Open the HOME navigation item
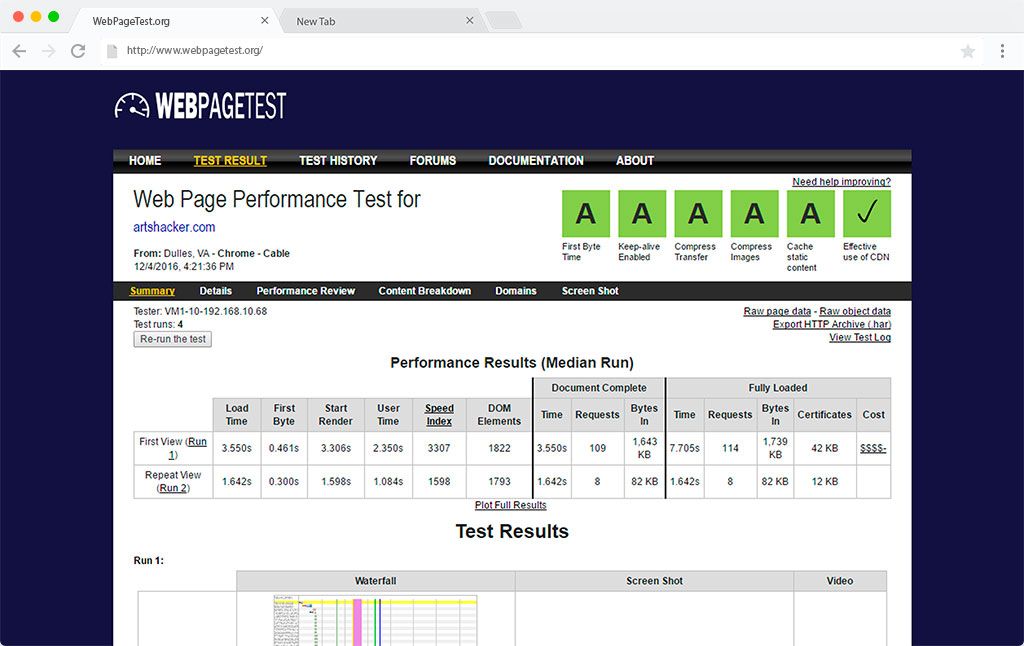Image resolution: width=1024 pixels, height=646 pixels. (145, 161)
